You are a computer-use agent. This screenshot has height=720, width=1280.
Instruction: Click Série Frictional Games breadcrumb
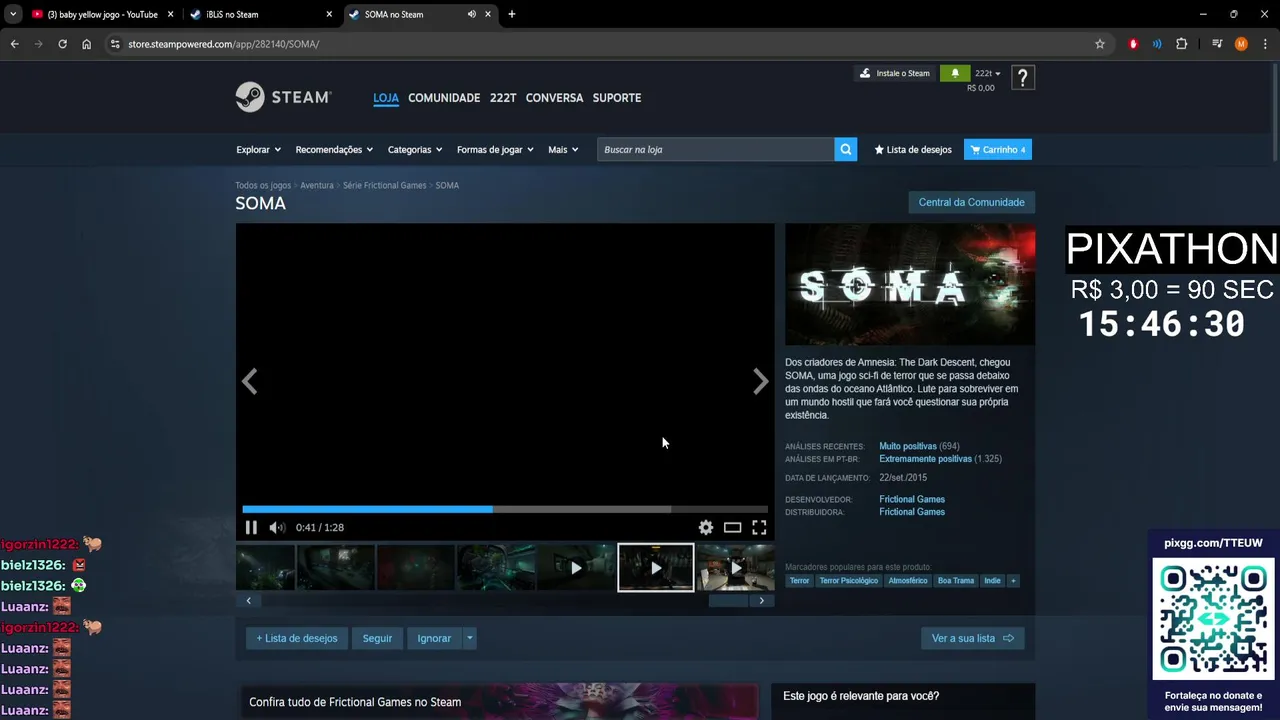point(385,185)
